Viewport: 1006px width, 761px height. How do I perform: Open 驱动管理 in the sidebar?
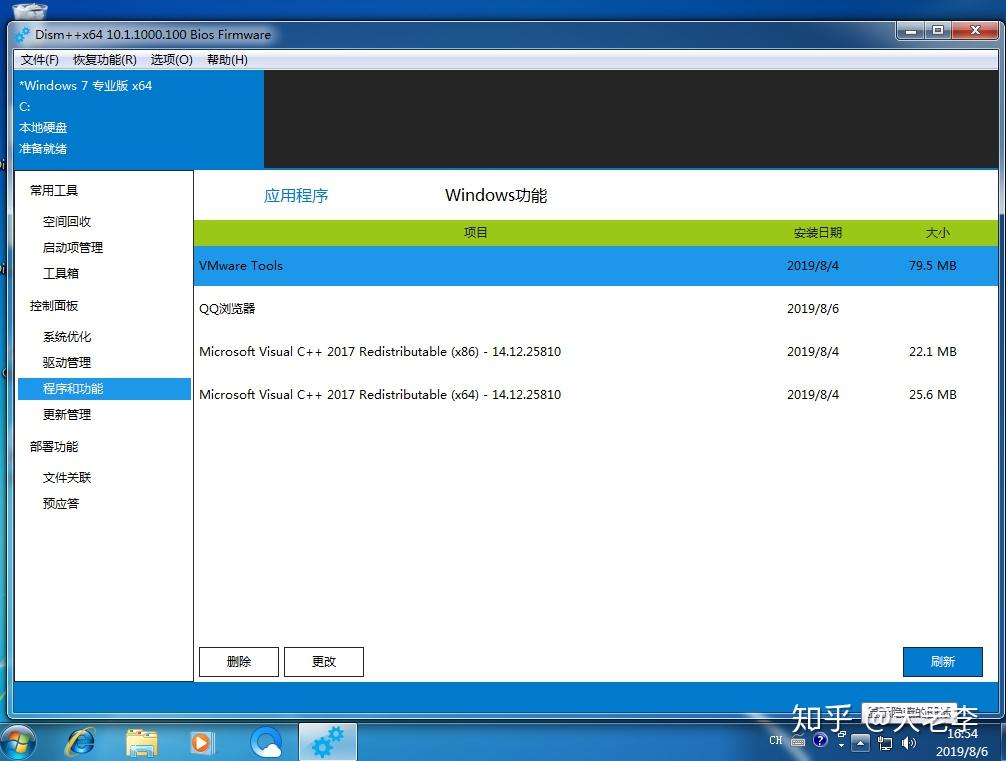pos(67,363)
